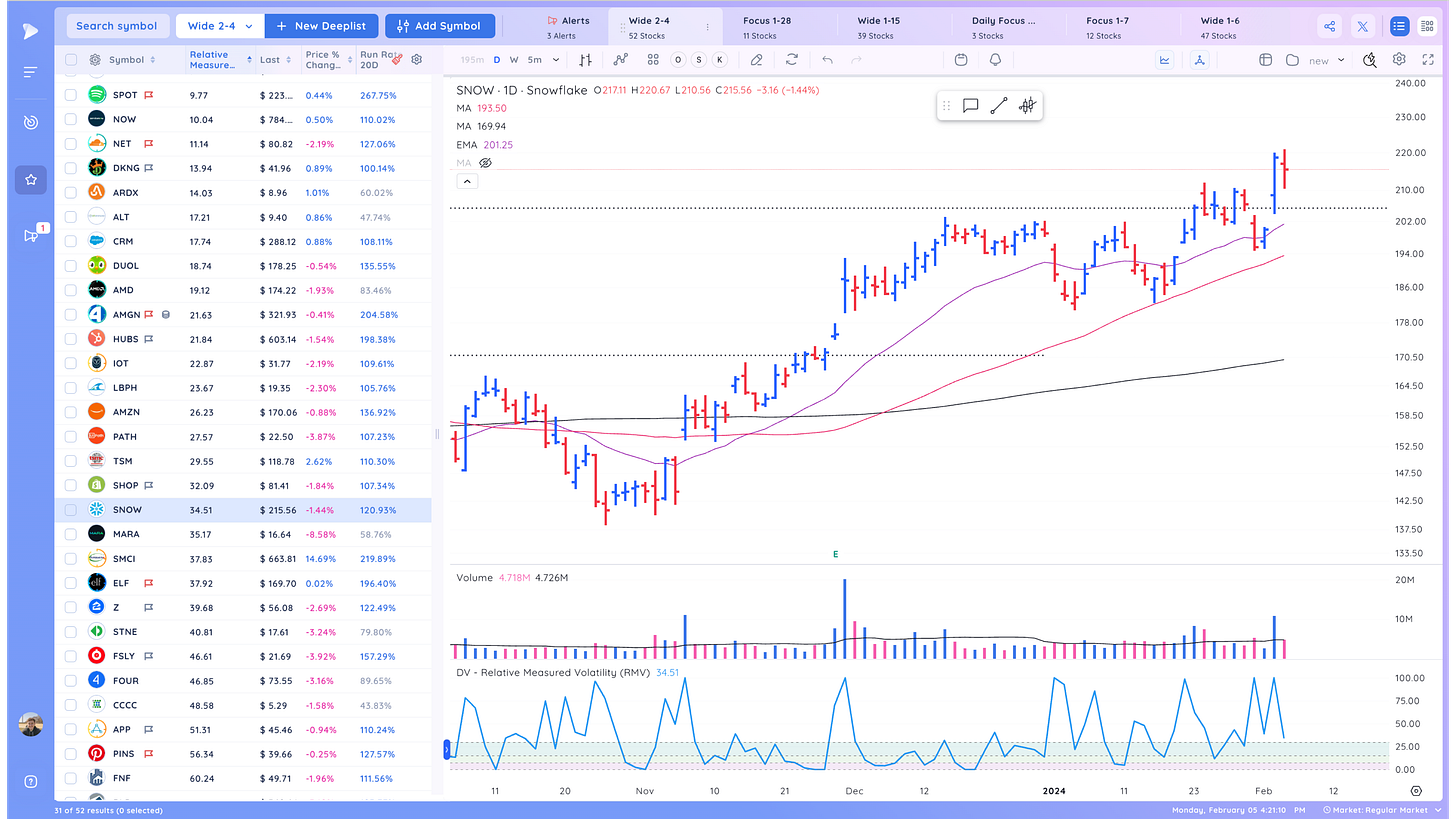Image resolution: width=1456 pixels, height=819 pixels.
Task: Open chart magnifier search icon
Action: [1370, 60]
